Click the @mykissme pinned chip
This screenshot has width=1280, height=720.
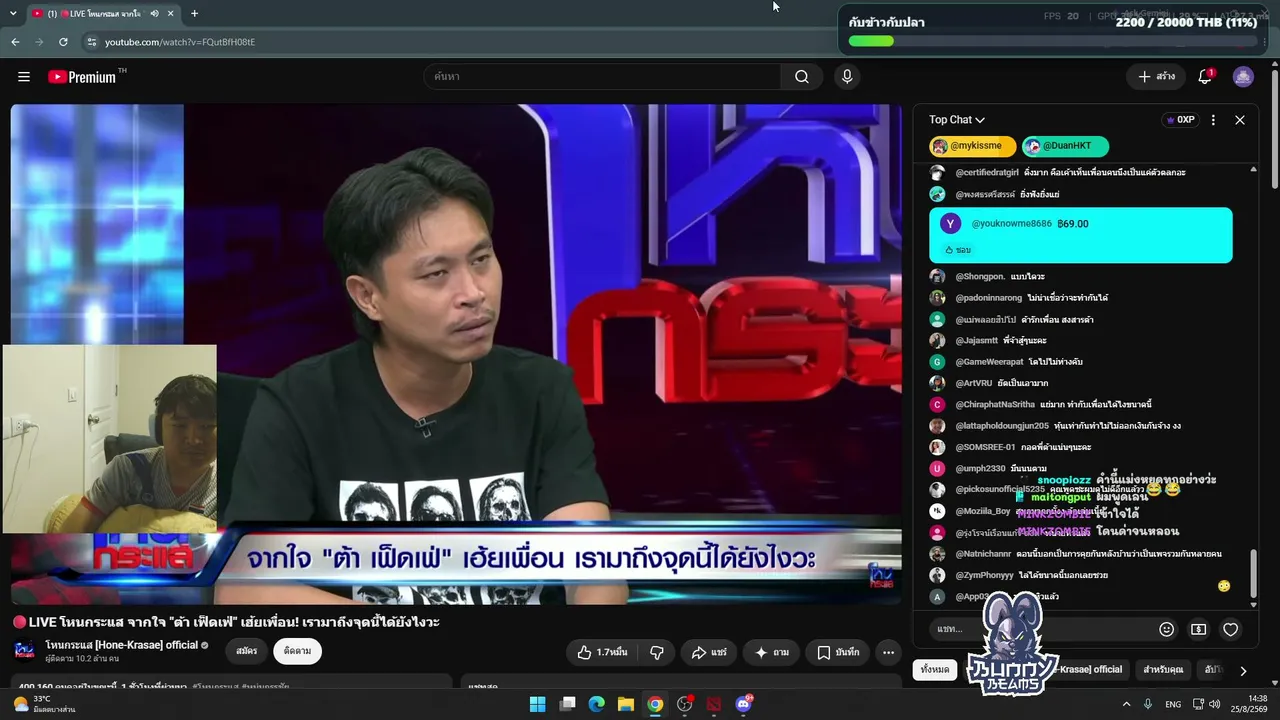pyautogui.click(x=972, y=146)
